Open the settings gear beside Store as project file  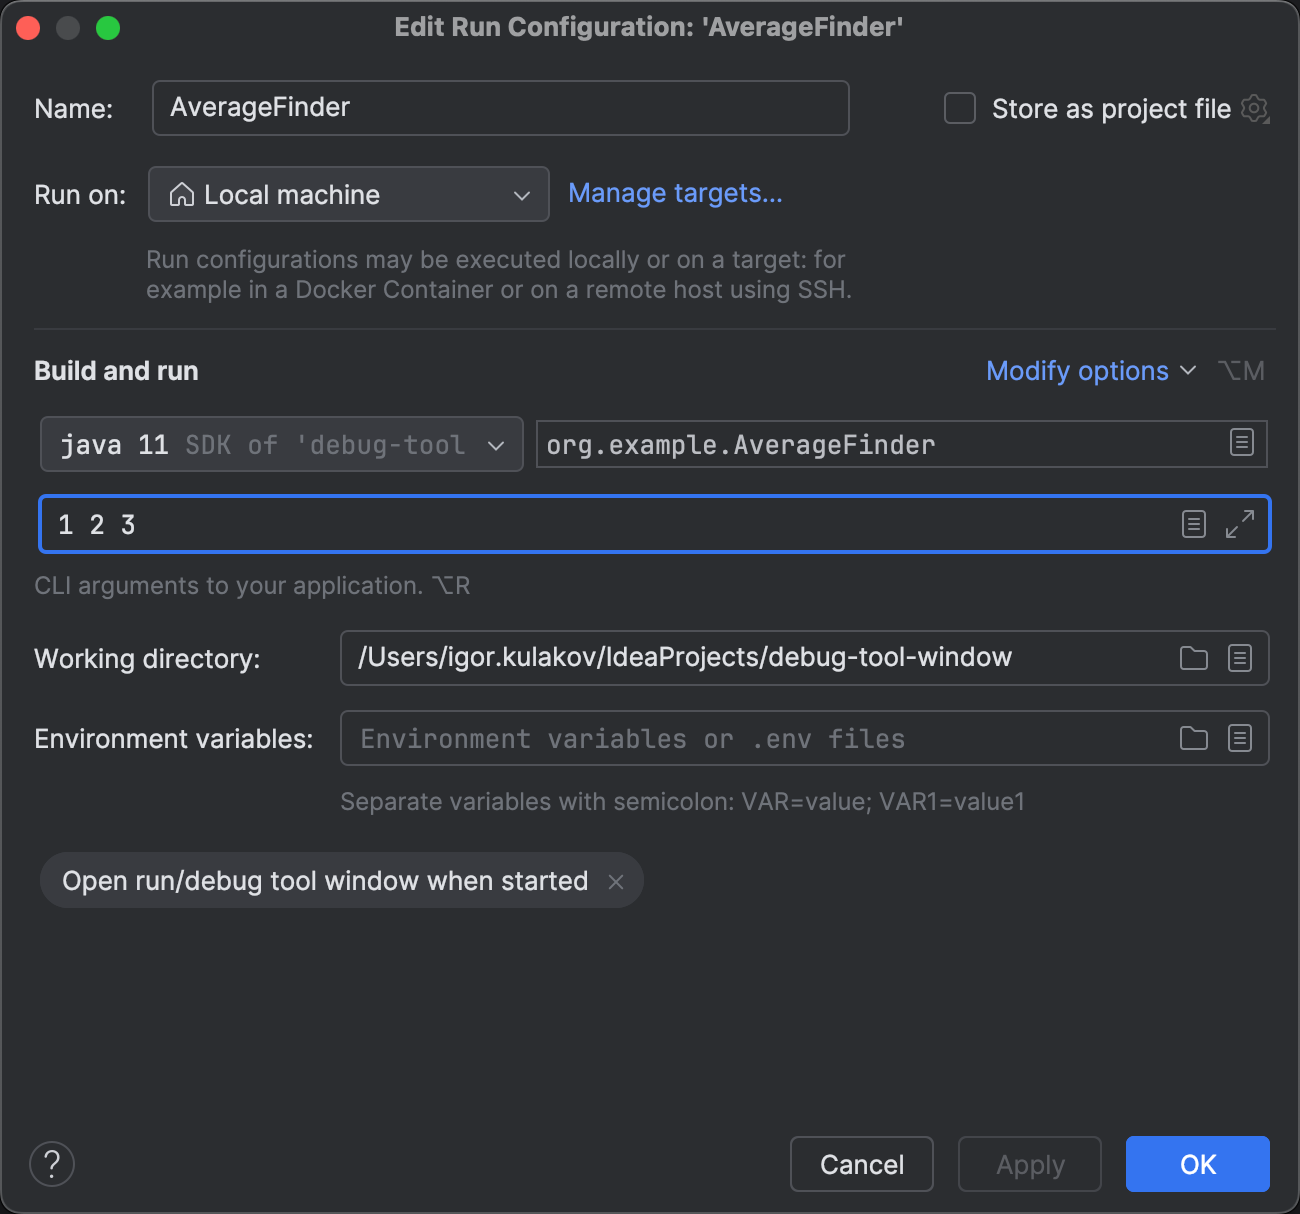tap(1254, 108)
